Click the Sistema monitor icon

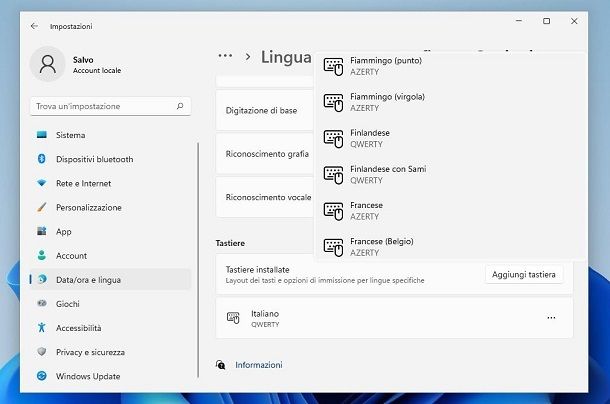click(x=42, y=135)
